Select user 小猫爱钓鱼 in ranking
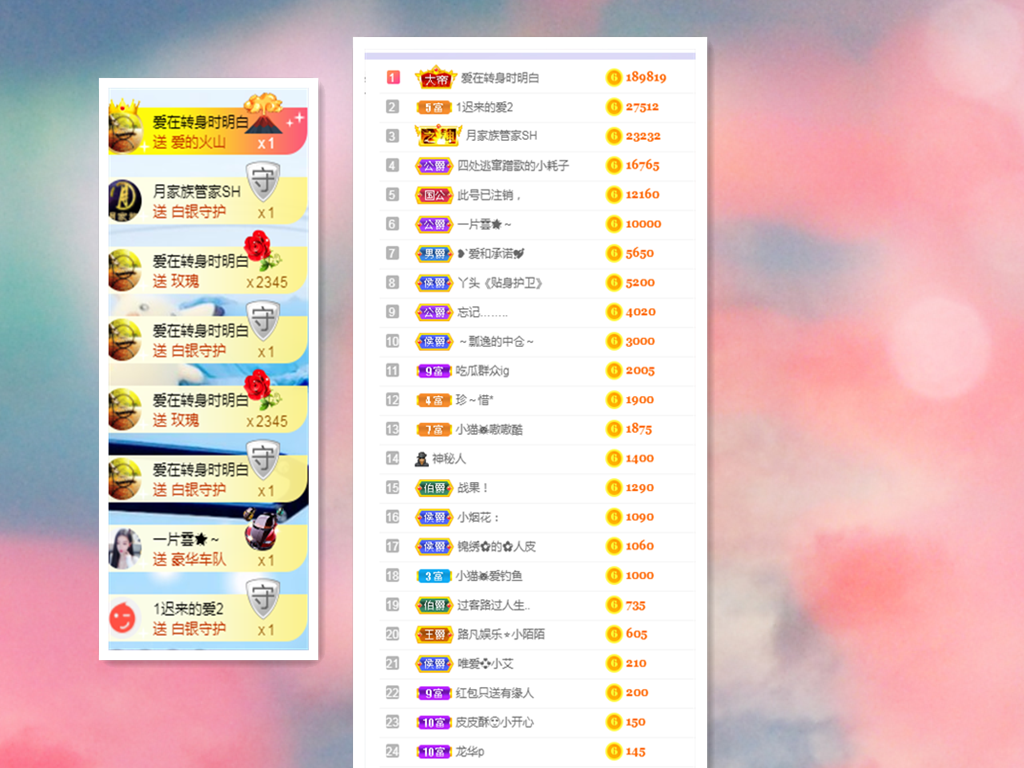 489,576
